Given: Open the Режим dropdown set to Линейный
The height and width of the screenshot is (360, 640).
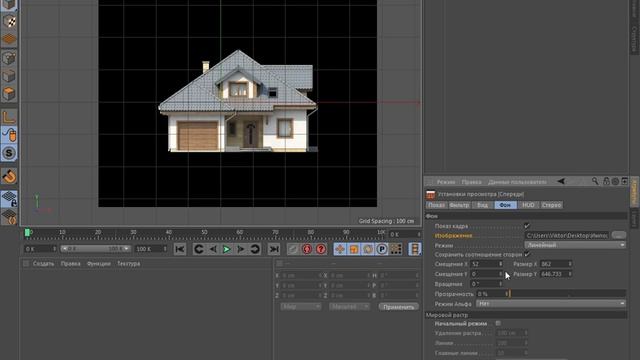Looking at the screenshot, I should click(575, 245).
